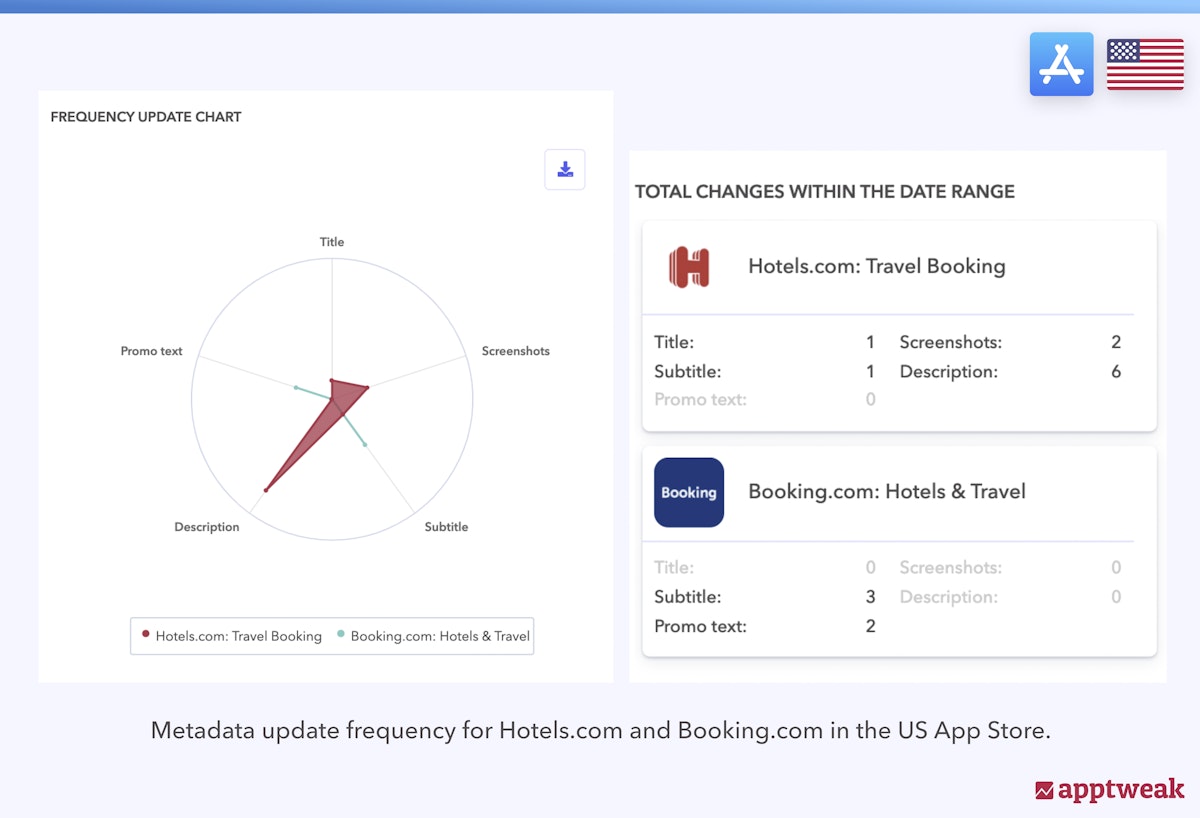Click the App Store icon
Image resolution: width=1200 pixels, height=818 pixels.
1061,64
